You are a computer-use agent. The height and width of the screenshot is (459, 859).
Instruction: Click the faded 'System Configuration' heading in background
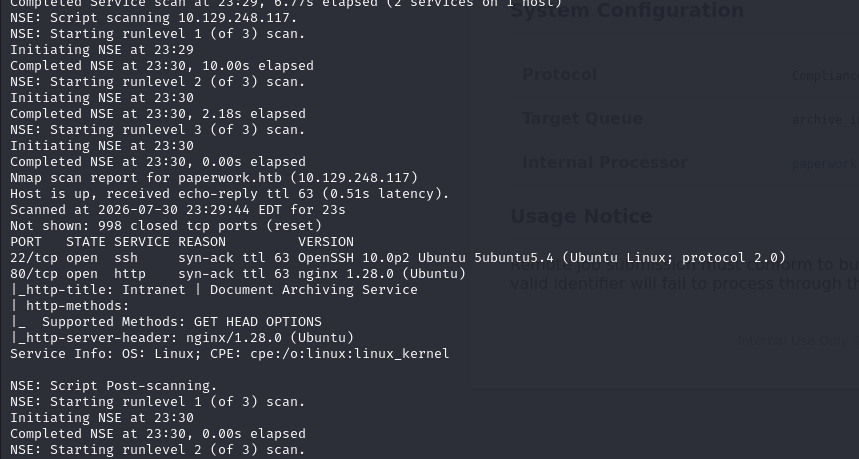(627, 10)
